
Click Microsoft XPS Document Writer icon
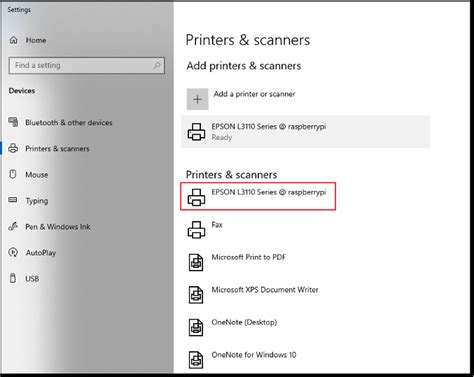tap(196, 295)
